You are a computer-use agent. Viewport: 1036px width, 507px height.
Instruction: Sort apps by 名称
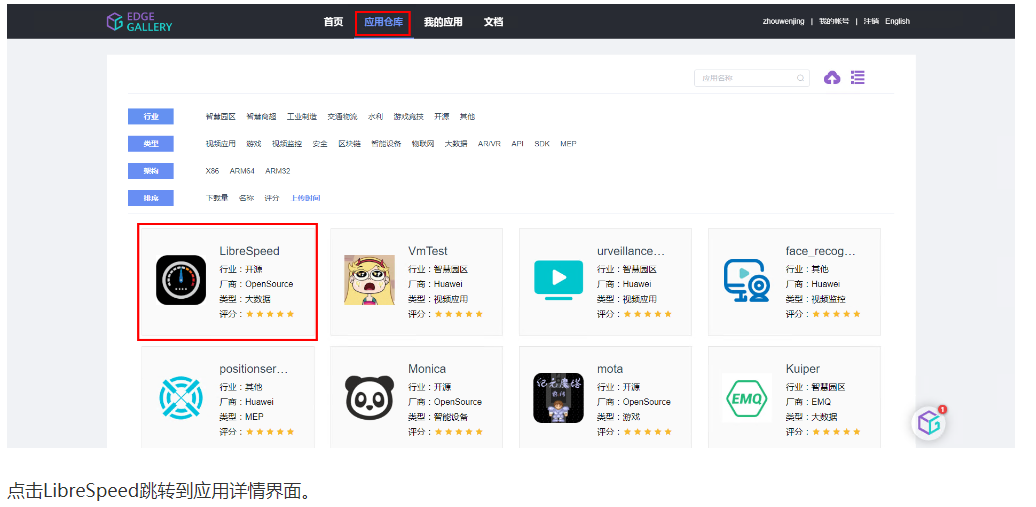(246, 198)
